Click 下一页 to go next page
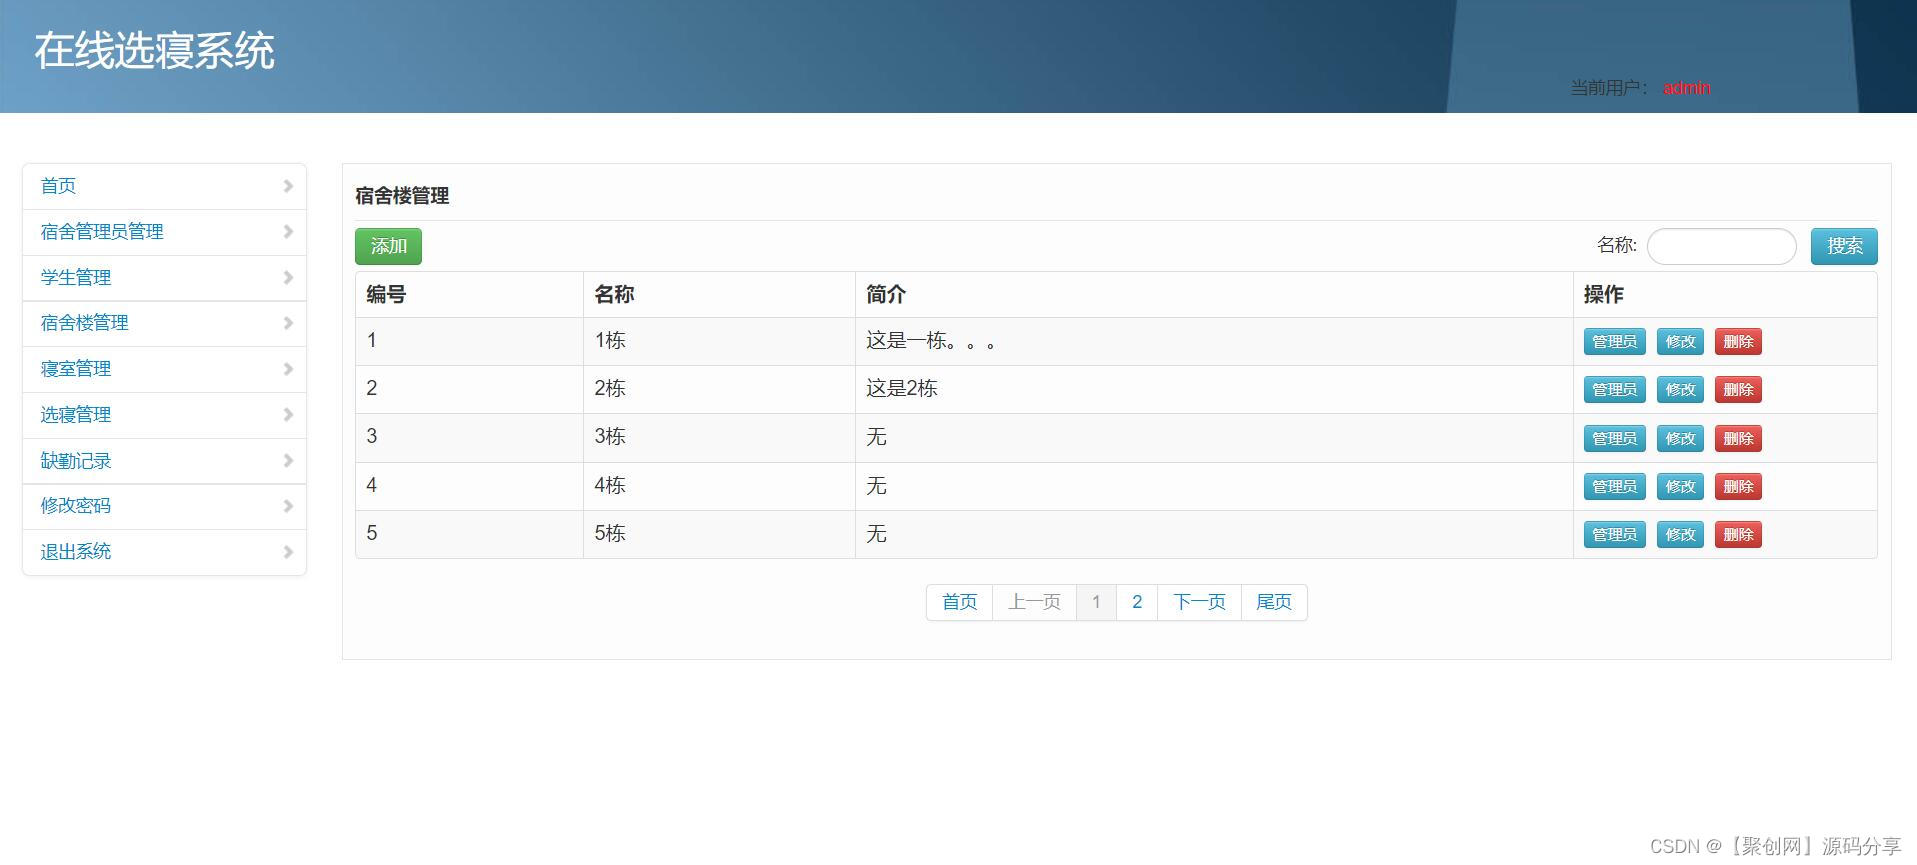The width and height of the screenshot is (1917, 865). (x=1199, y=602)
